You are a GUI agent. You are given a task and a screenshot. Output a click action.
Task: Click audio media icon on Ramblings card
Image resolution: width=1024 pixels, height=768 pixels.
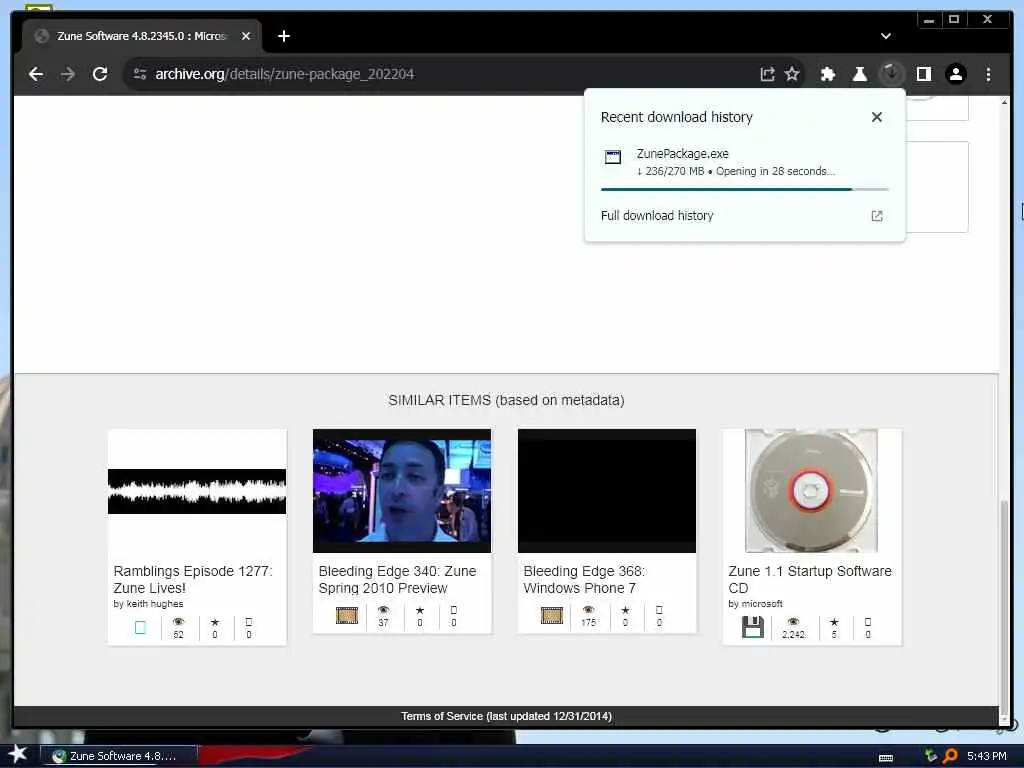[x=140, y=628]
